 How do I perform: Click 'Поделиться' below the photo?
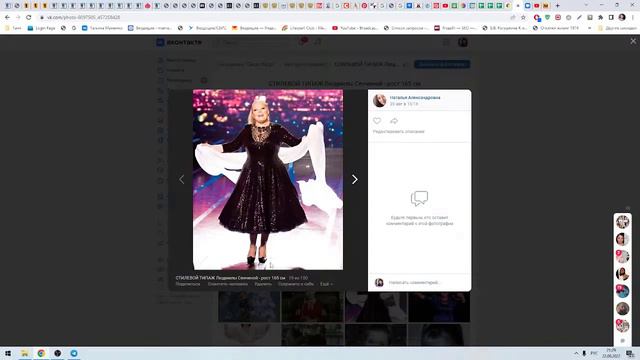188,284
